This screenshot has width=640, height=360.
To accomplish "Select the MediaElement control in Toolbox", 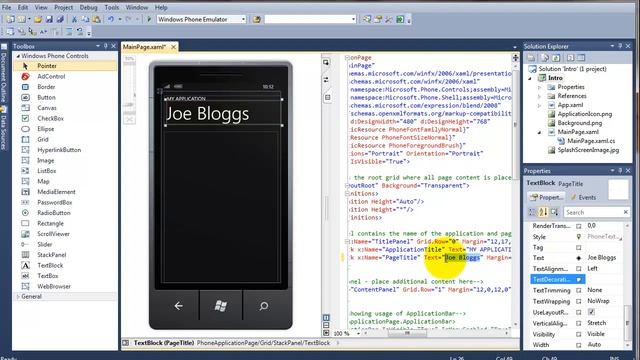I will (x=65, y=192).
